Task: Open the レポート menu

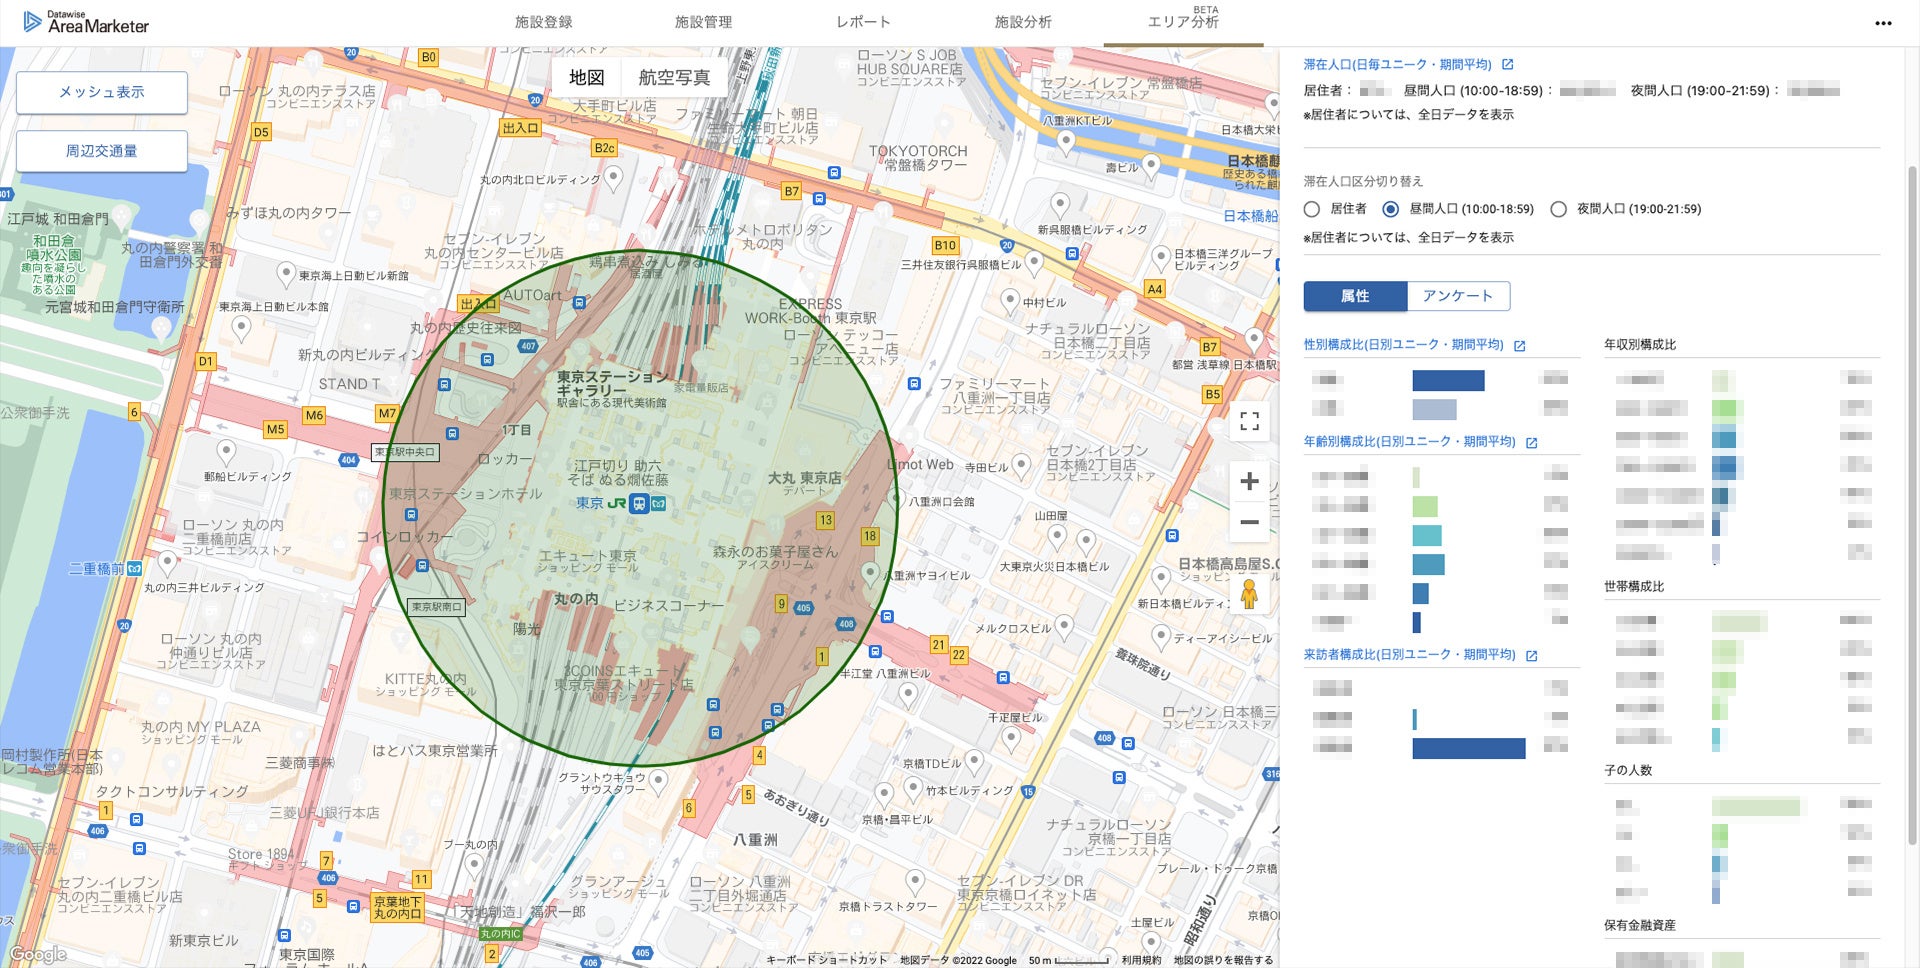Action: click(863, 22)
